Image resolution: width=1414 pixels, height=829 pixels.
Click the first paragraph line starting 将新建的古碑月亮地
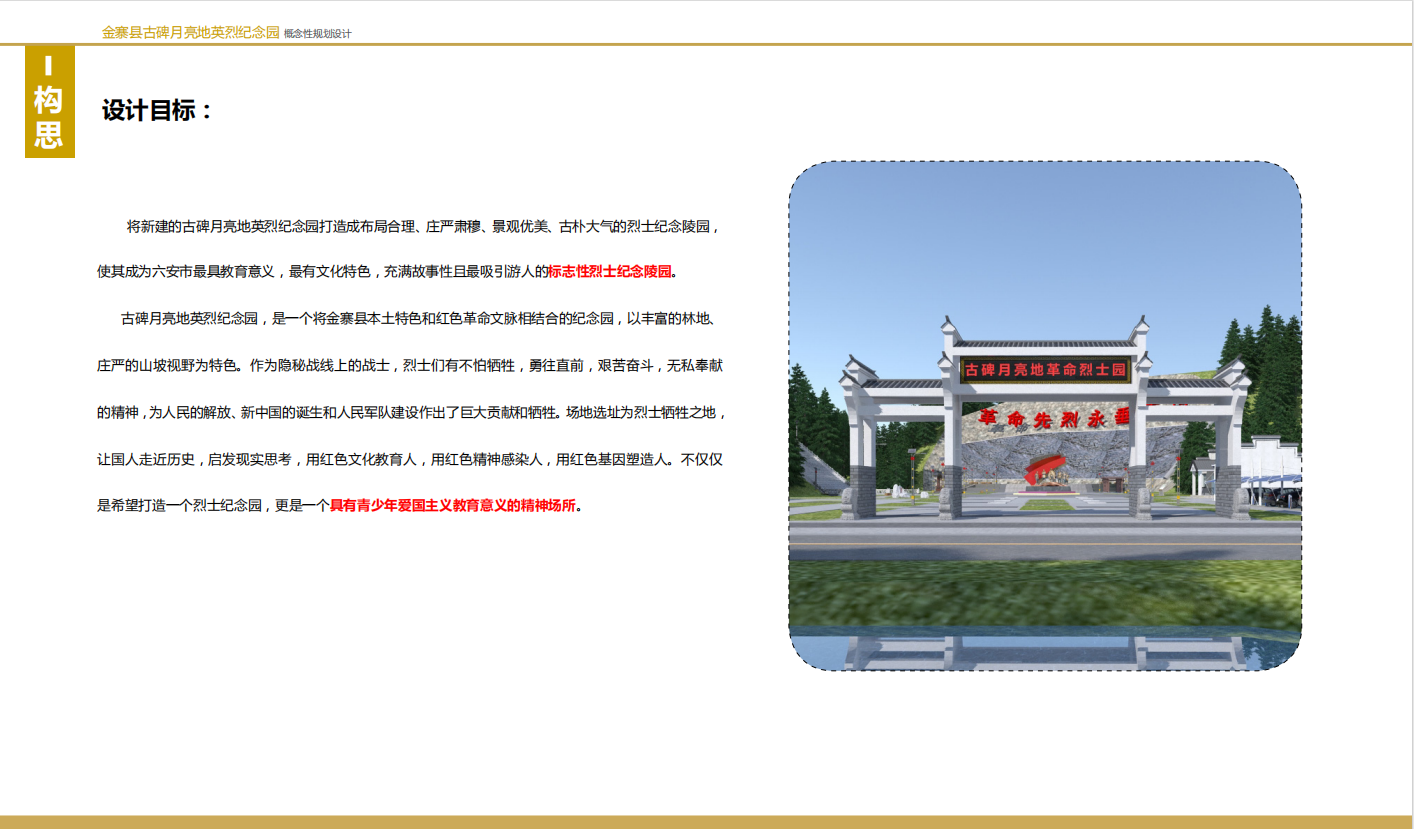422,227
